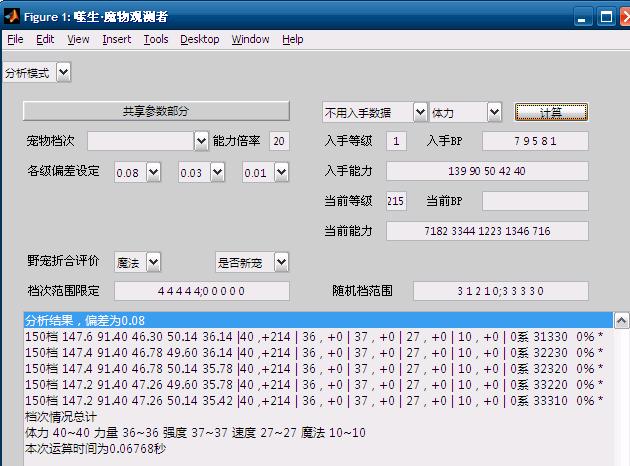Click the 能力倍率 input field
Image resolution: width=630 pixels, height=466 pixels.
tap(278, 141)
